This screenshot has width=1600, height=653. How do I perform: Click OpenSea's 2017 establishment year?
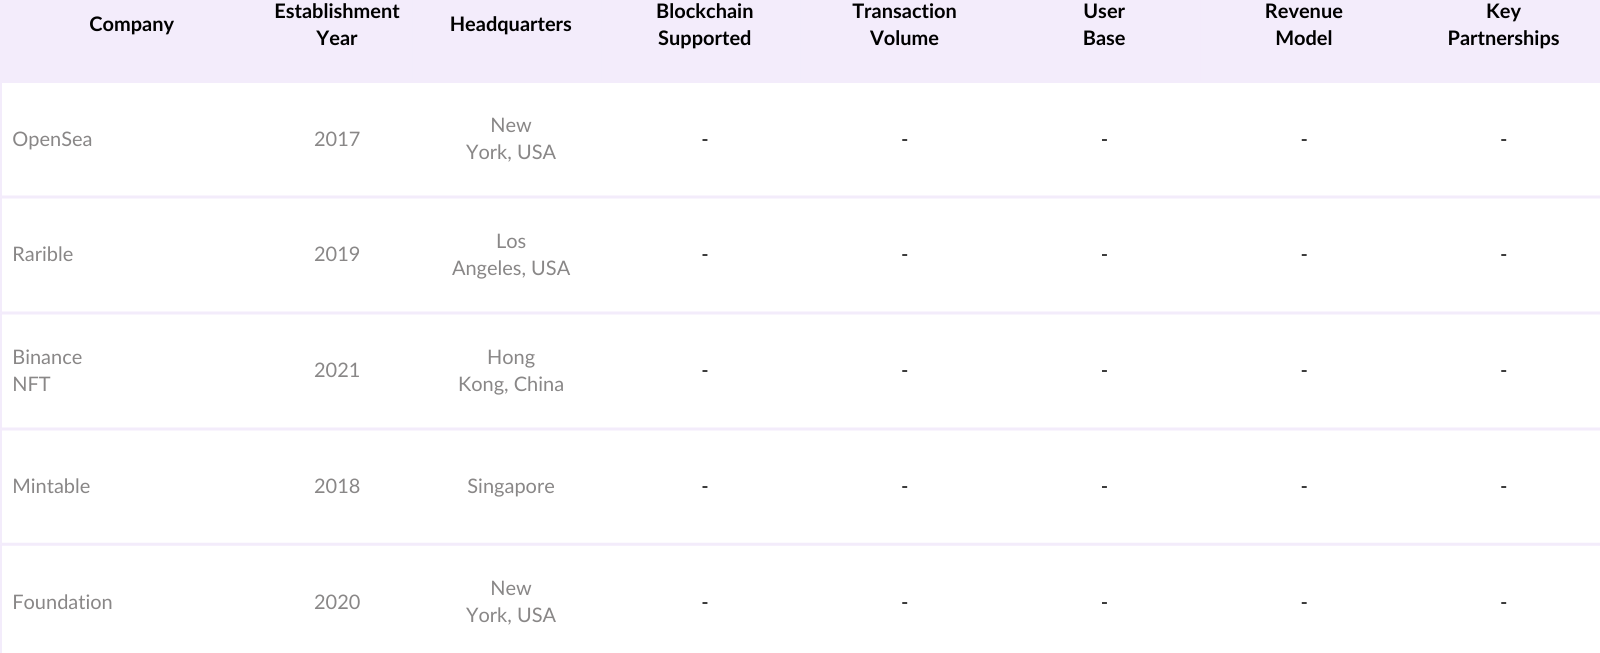click(337, 139)
